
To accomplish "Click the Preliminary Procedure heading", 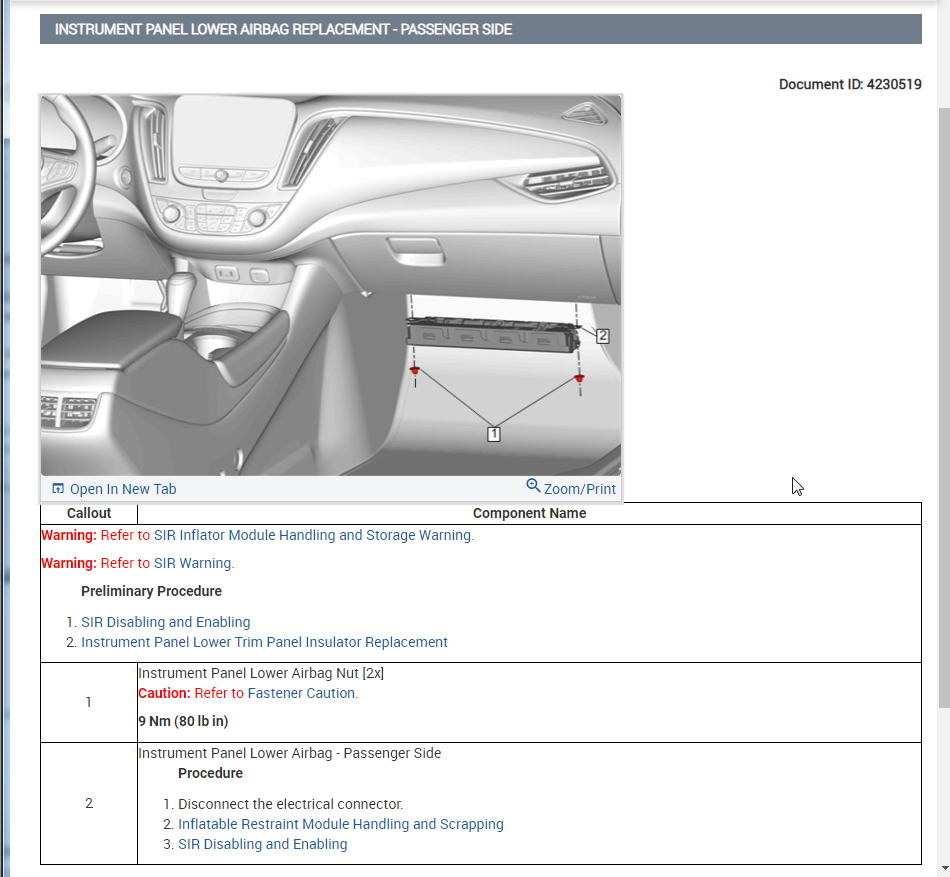I will pyautogui.click(x=151, y=591).
